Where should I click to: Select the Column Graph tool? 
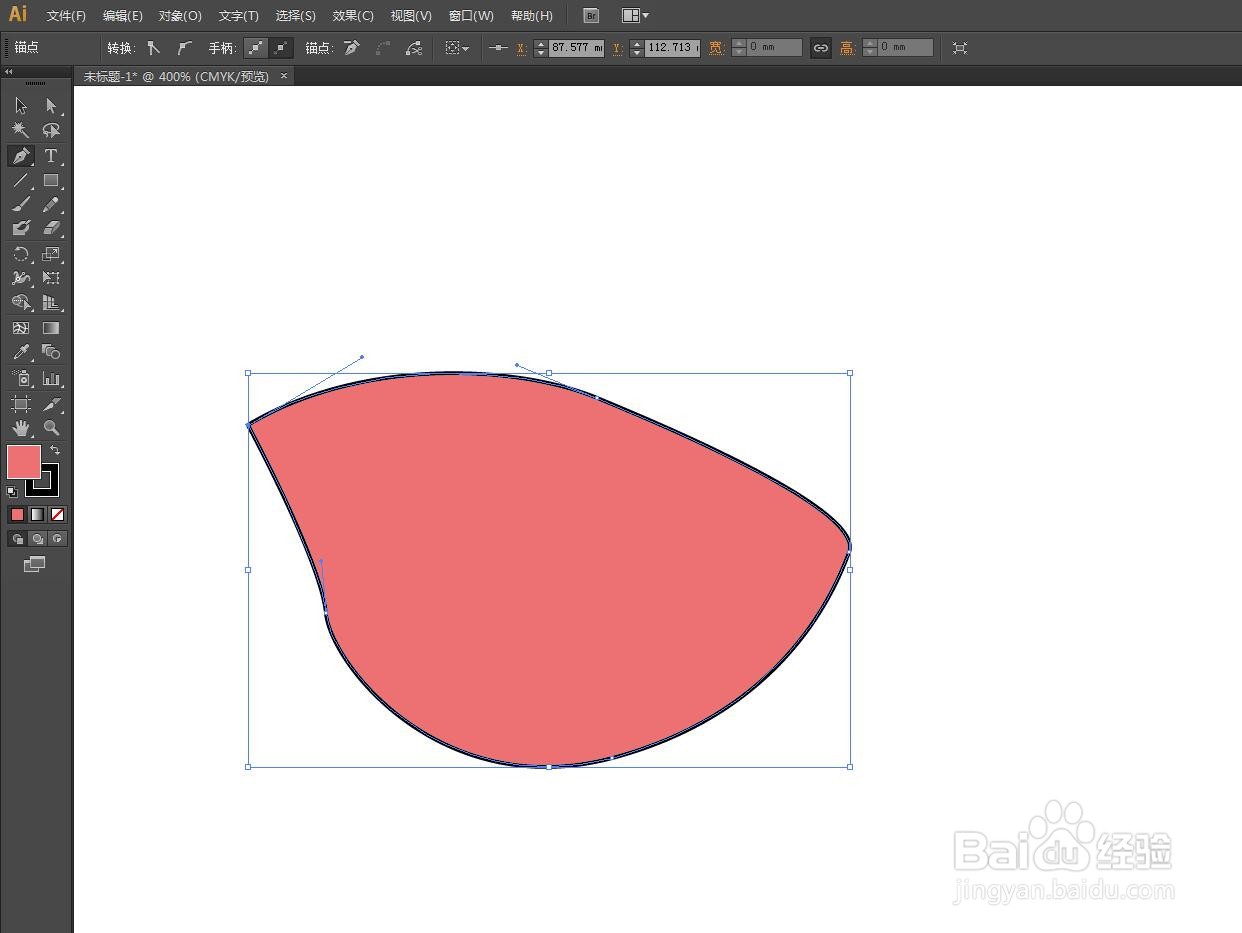pos(51,379)
